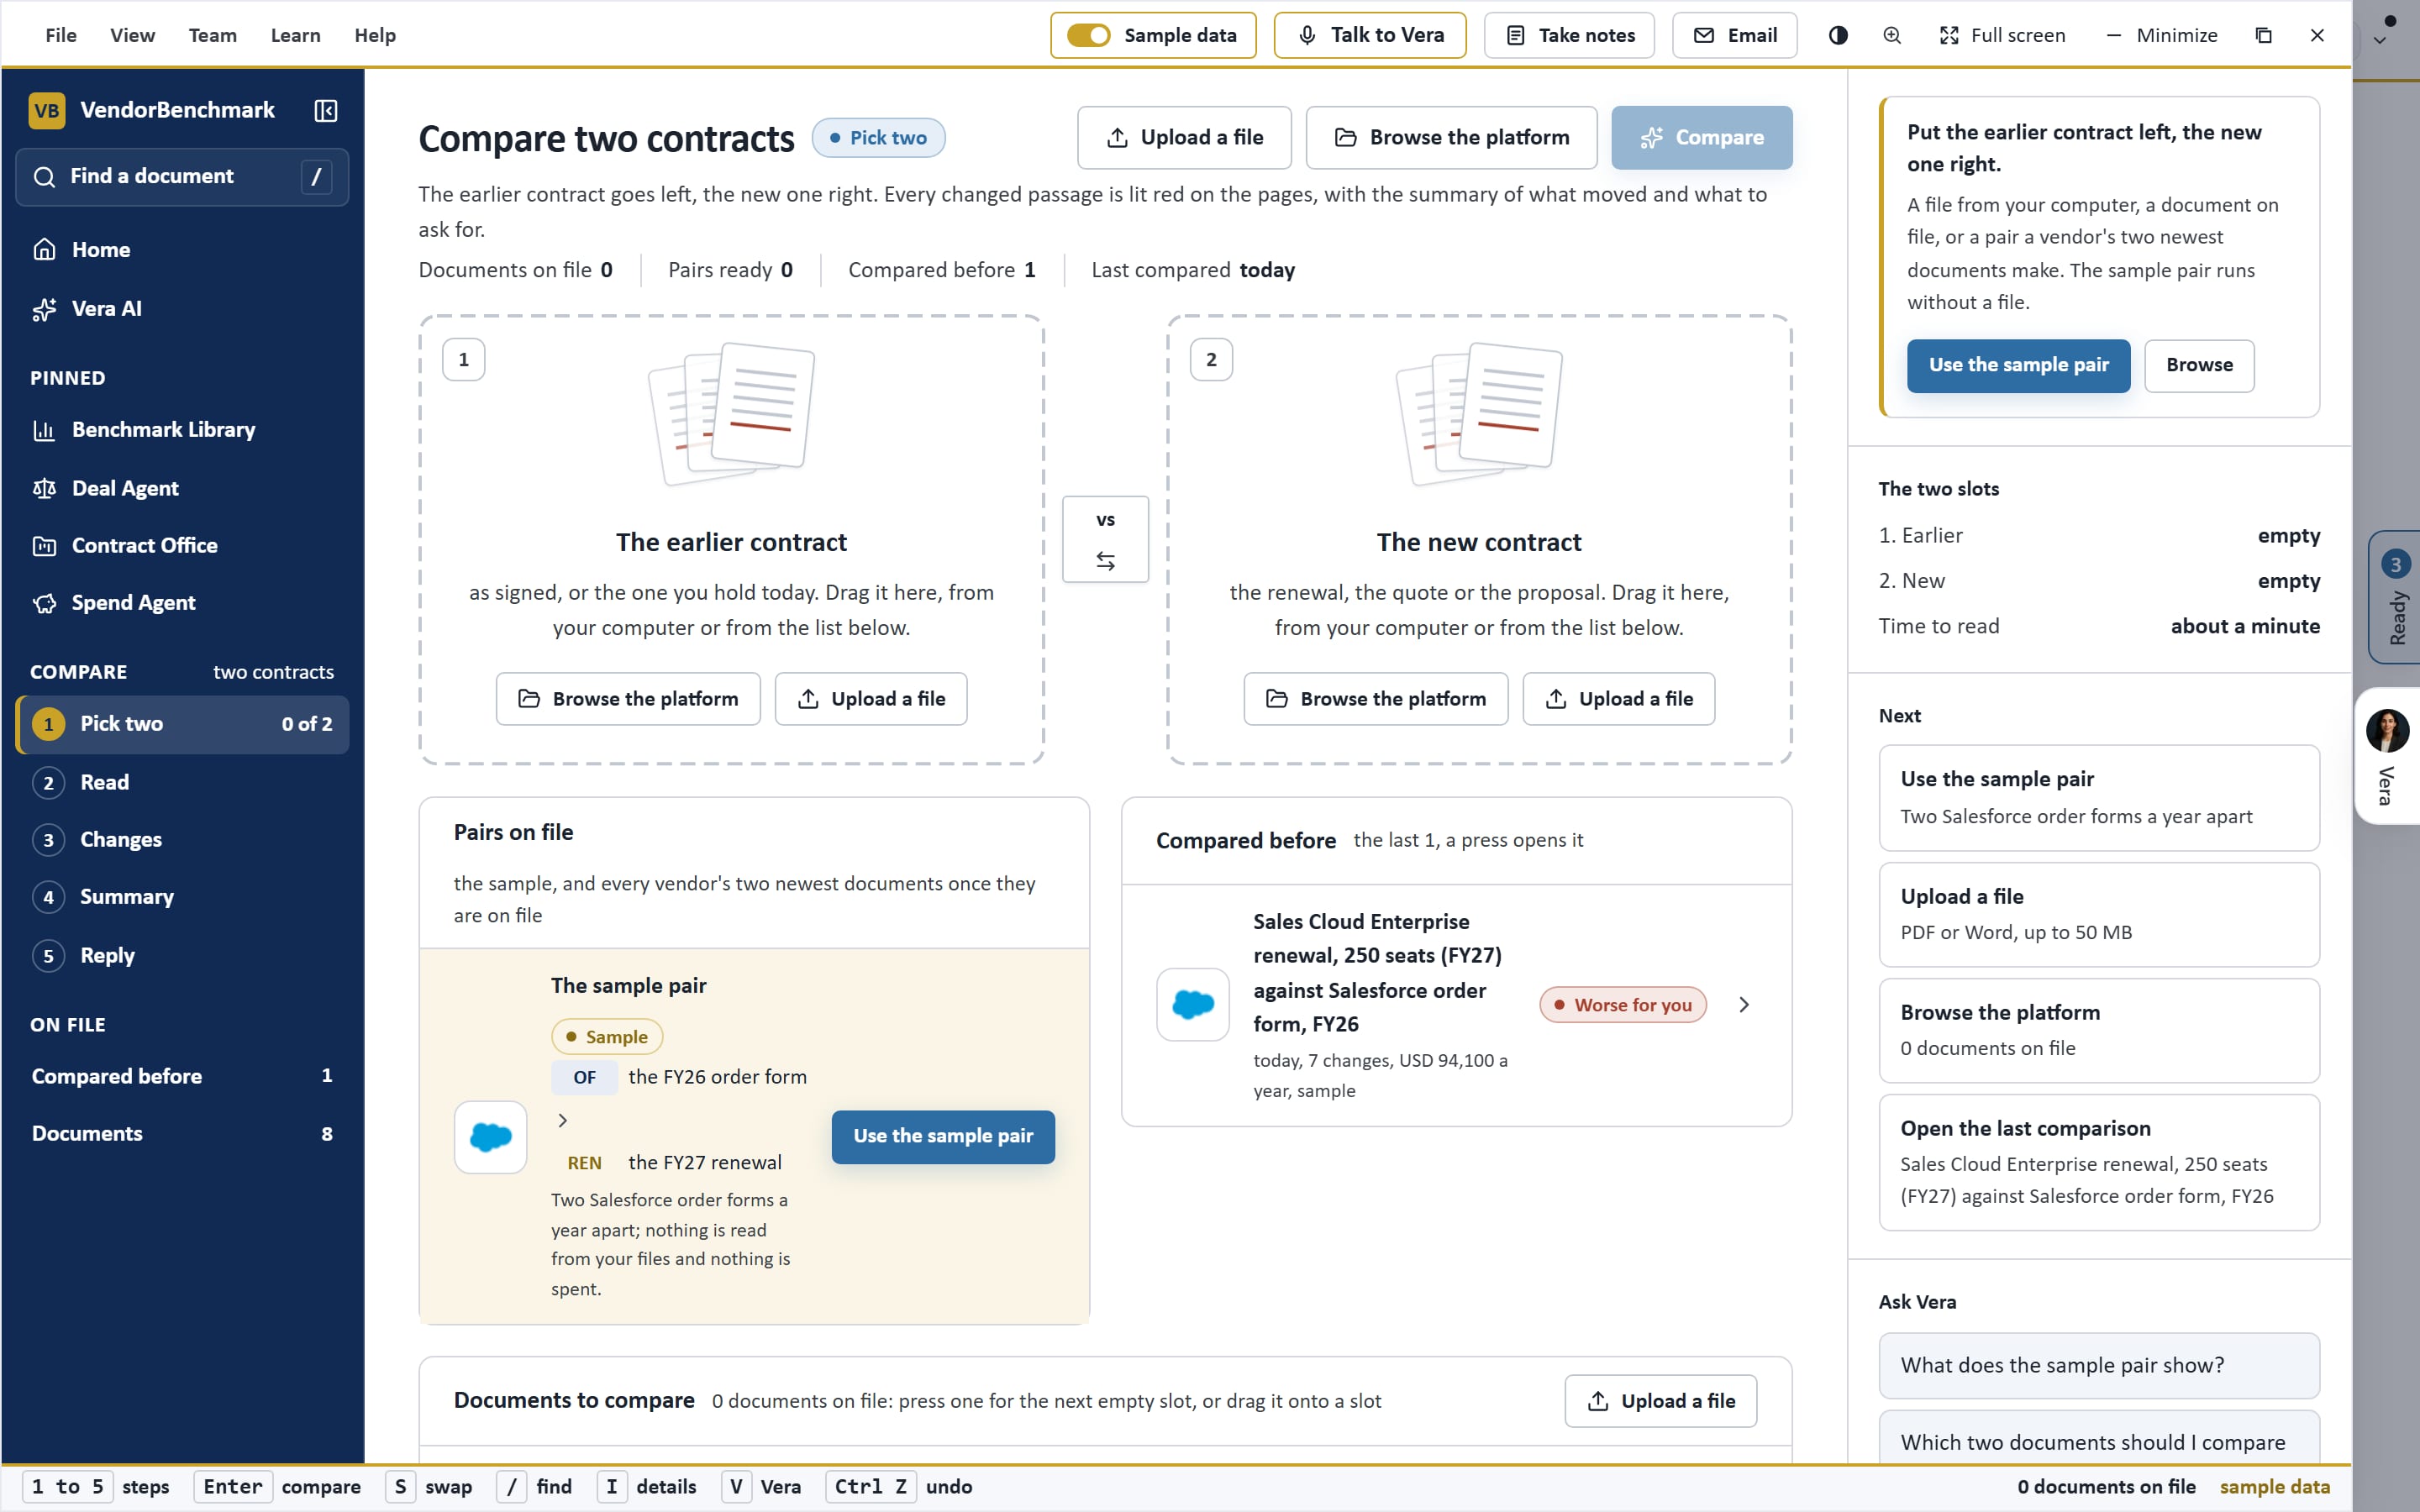
Task: Toggle the Sample data switch
Action: [x=1088, y=35]
